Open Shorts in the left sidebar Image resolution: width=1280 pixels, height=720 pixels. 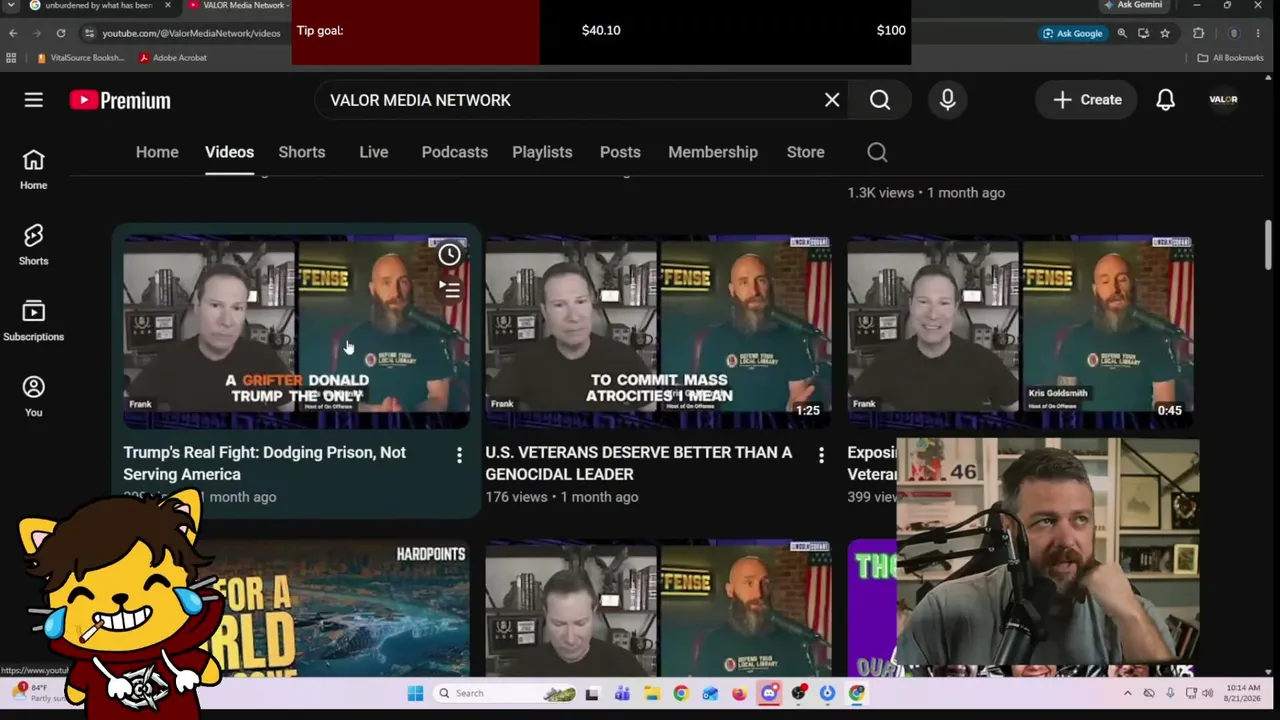pyautogui.click(x=33, y=245)
